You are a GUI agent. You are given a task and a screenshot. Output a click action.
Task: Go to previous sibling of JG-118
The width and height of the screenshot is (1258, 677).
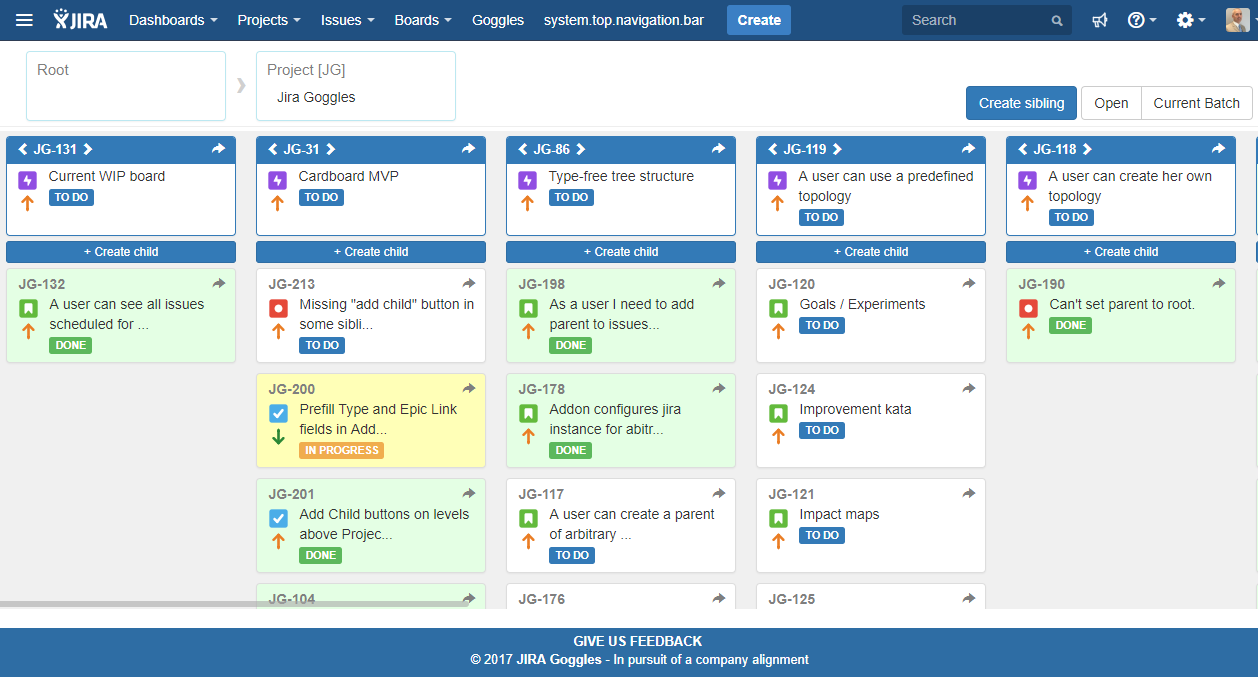point(1023,149)
